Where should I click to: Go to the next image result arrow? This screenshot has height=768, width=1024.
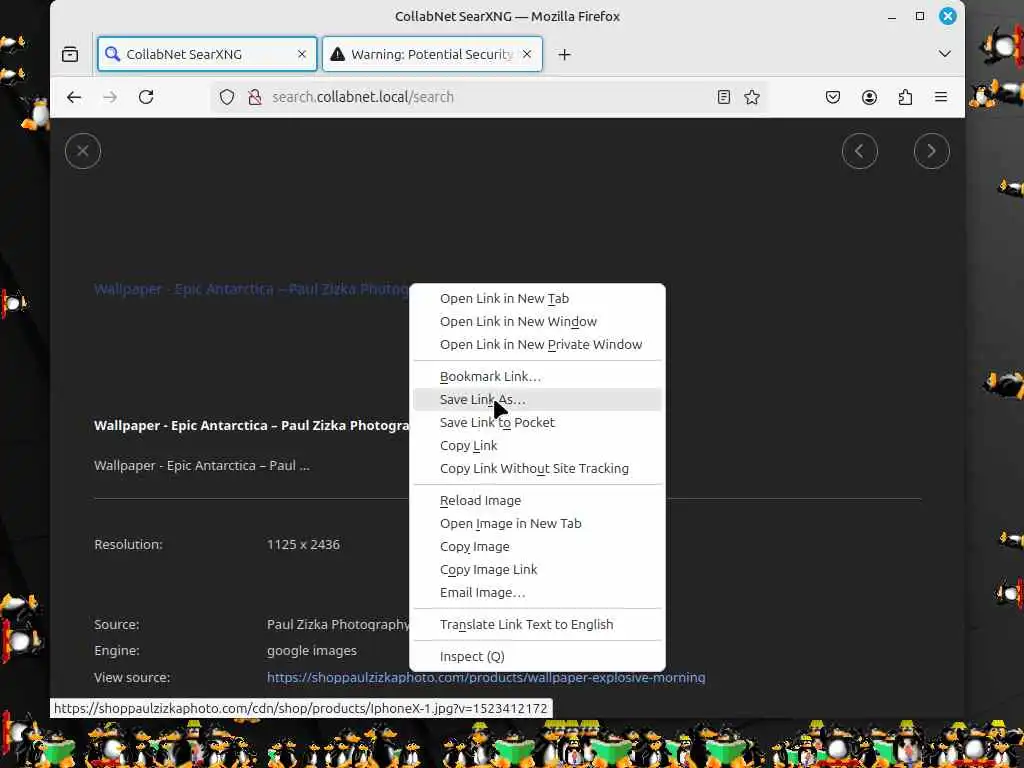[x=931, y=151]
